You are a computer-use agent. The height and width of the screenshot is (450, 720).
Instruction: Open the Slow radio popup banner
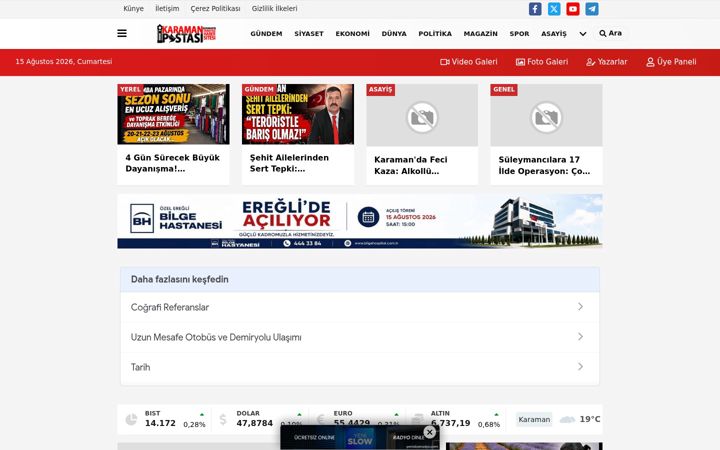click(360, 438)
